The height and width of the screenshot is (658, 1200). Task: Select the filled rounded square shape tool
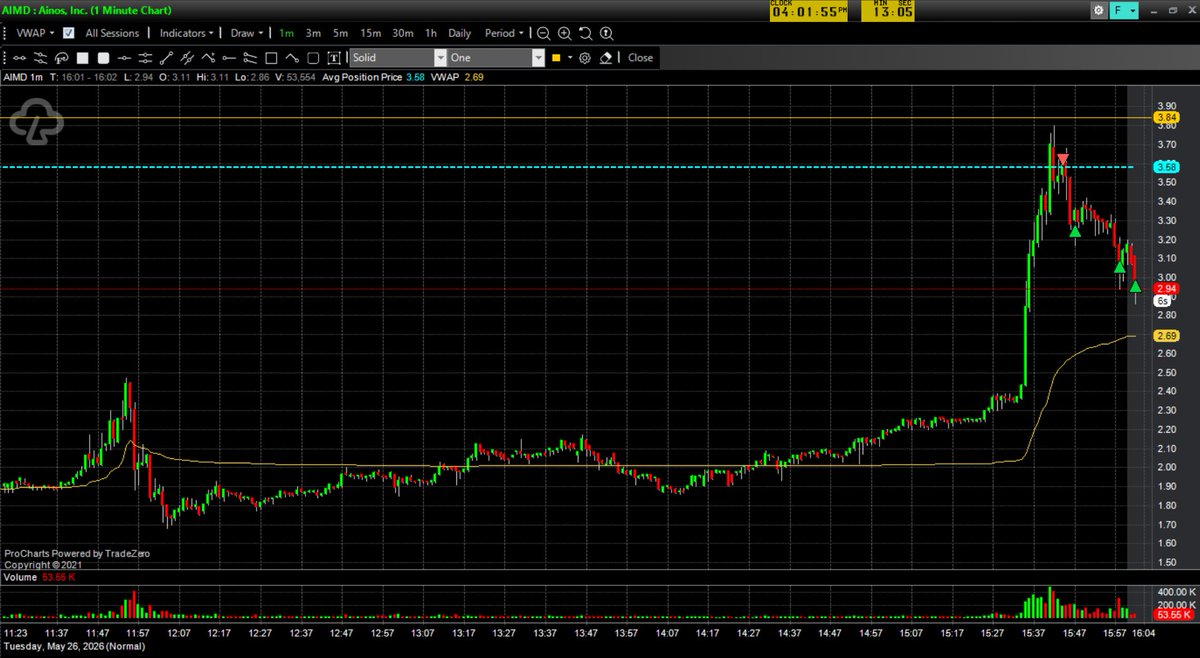point(103,58)
